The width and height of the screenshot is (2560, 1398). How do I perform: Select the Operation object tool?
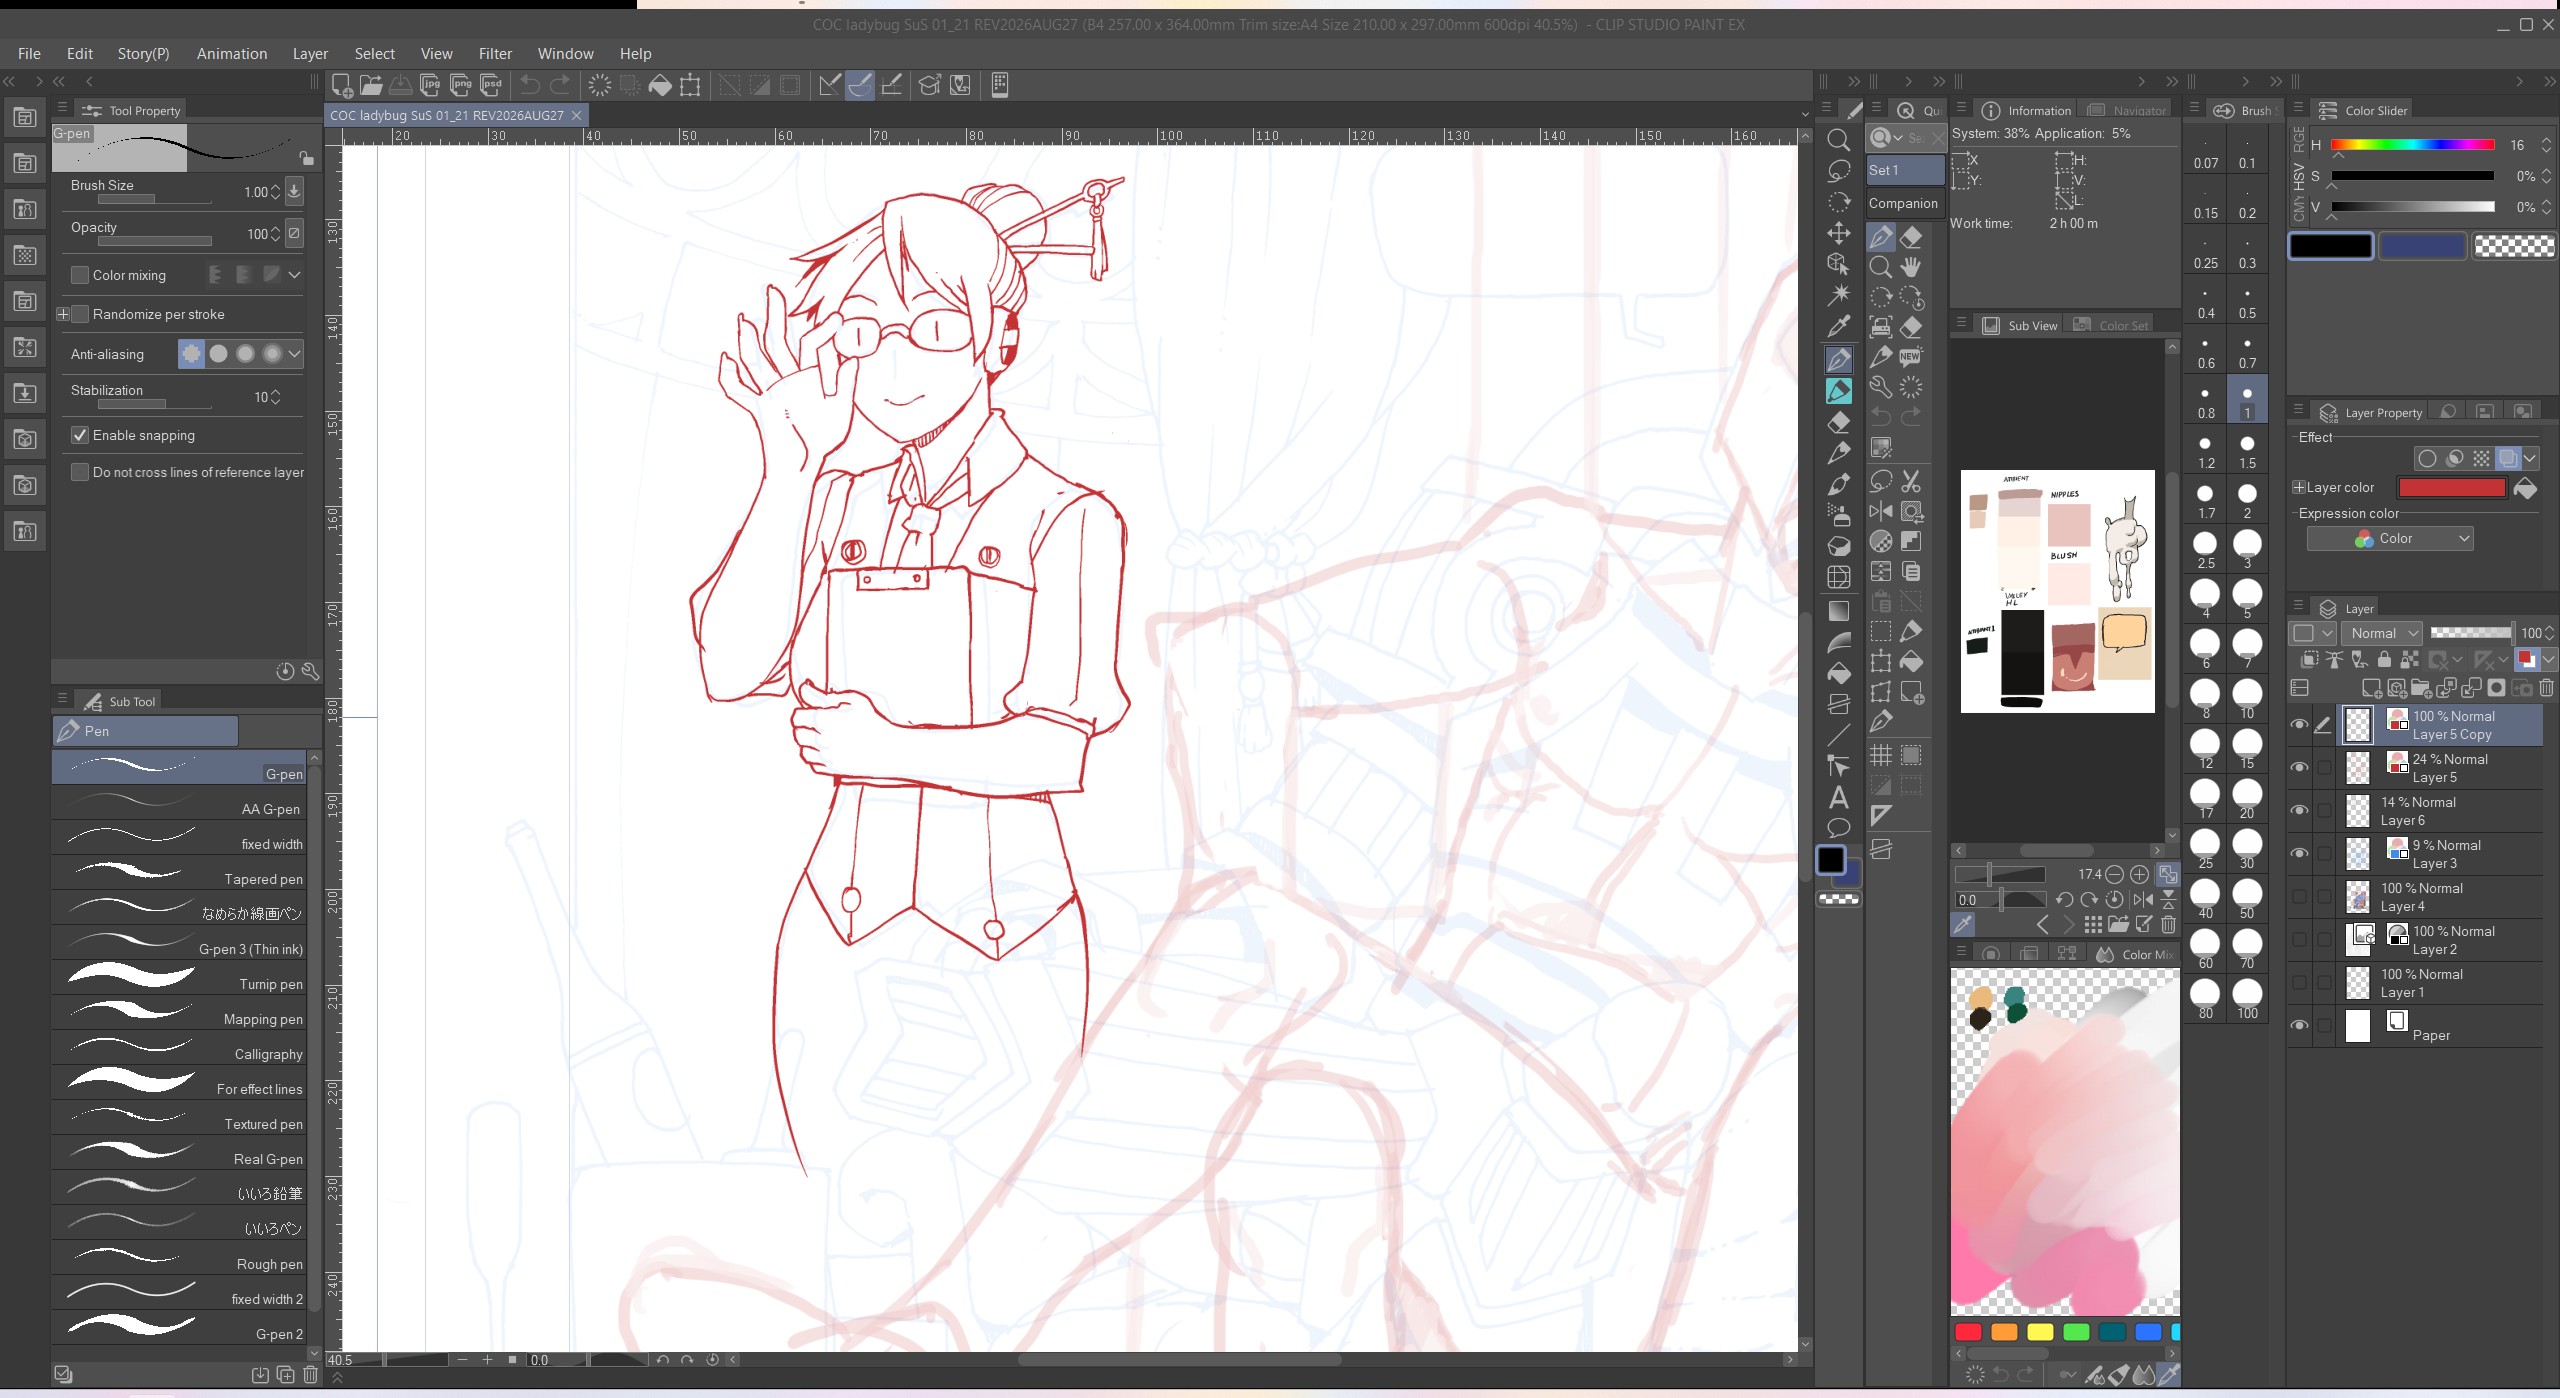pyautogui.click(x=1838, y=264)
